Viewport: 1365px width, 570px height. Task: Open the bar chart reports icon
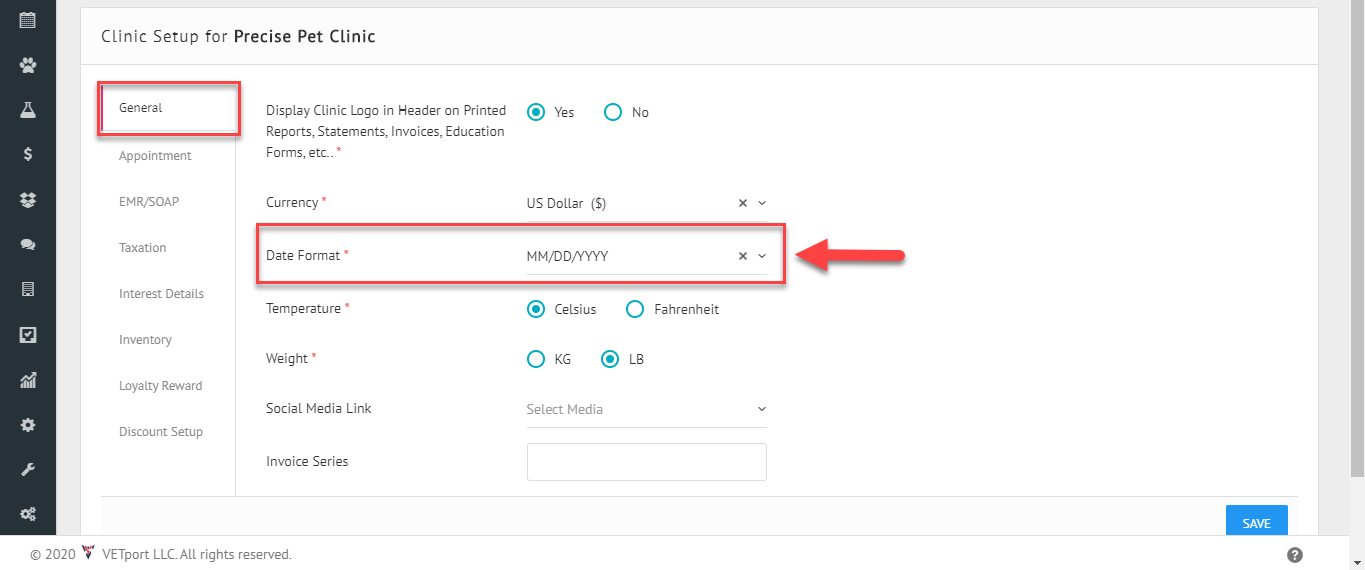[x=28, y=380]
